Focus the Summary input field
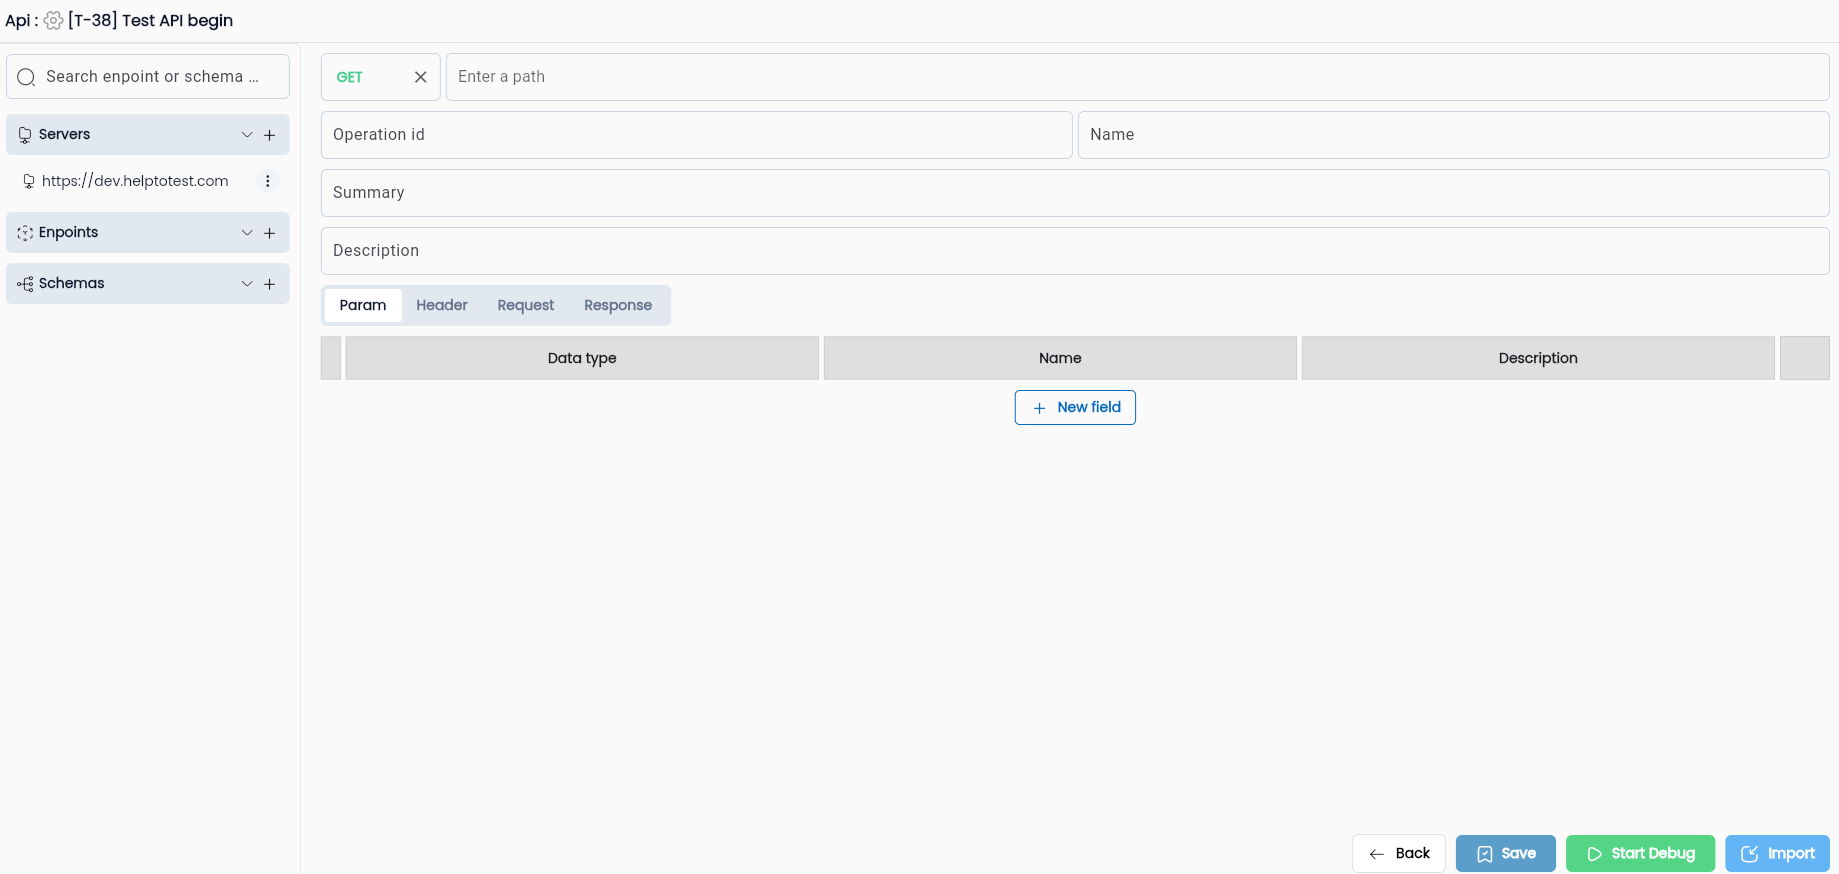1839x874 pixels. [1075, 193]
